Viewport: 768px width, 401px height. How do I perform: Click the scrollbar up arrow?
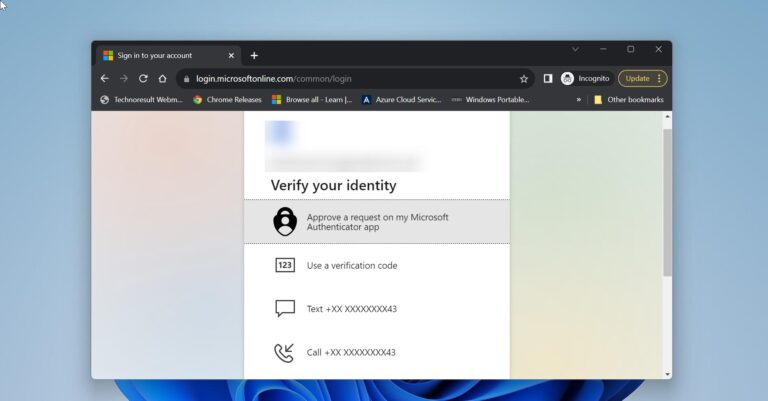(x=667, y=117)
